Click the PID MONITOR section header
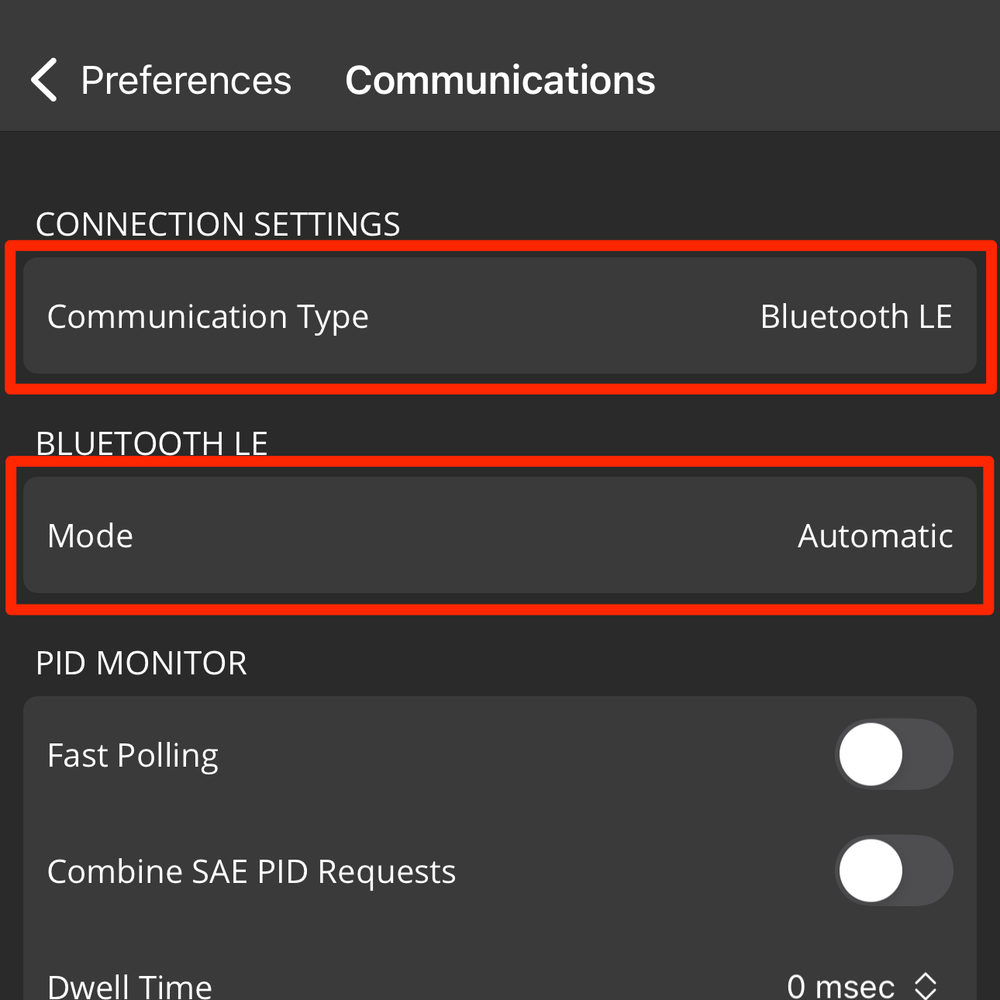The height and width of the screenshot is (1000, 1000). [x=141, y=663]
